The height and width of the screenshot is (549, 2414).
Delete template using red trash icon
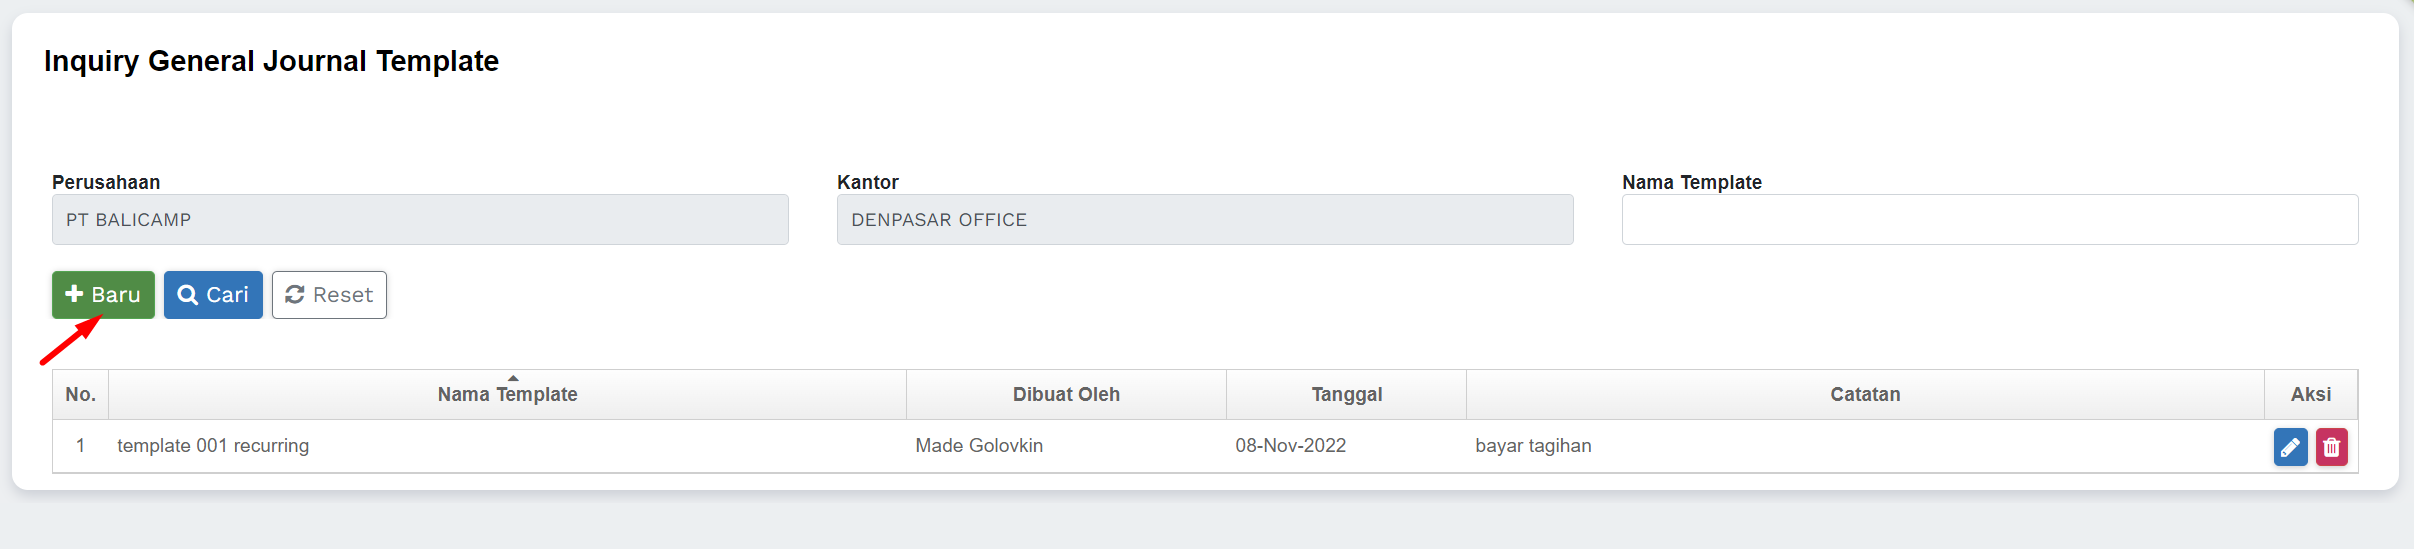(2332, 447)
